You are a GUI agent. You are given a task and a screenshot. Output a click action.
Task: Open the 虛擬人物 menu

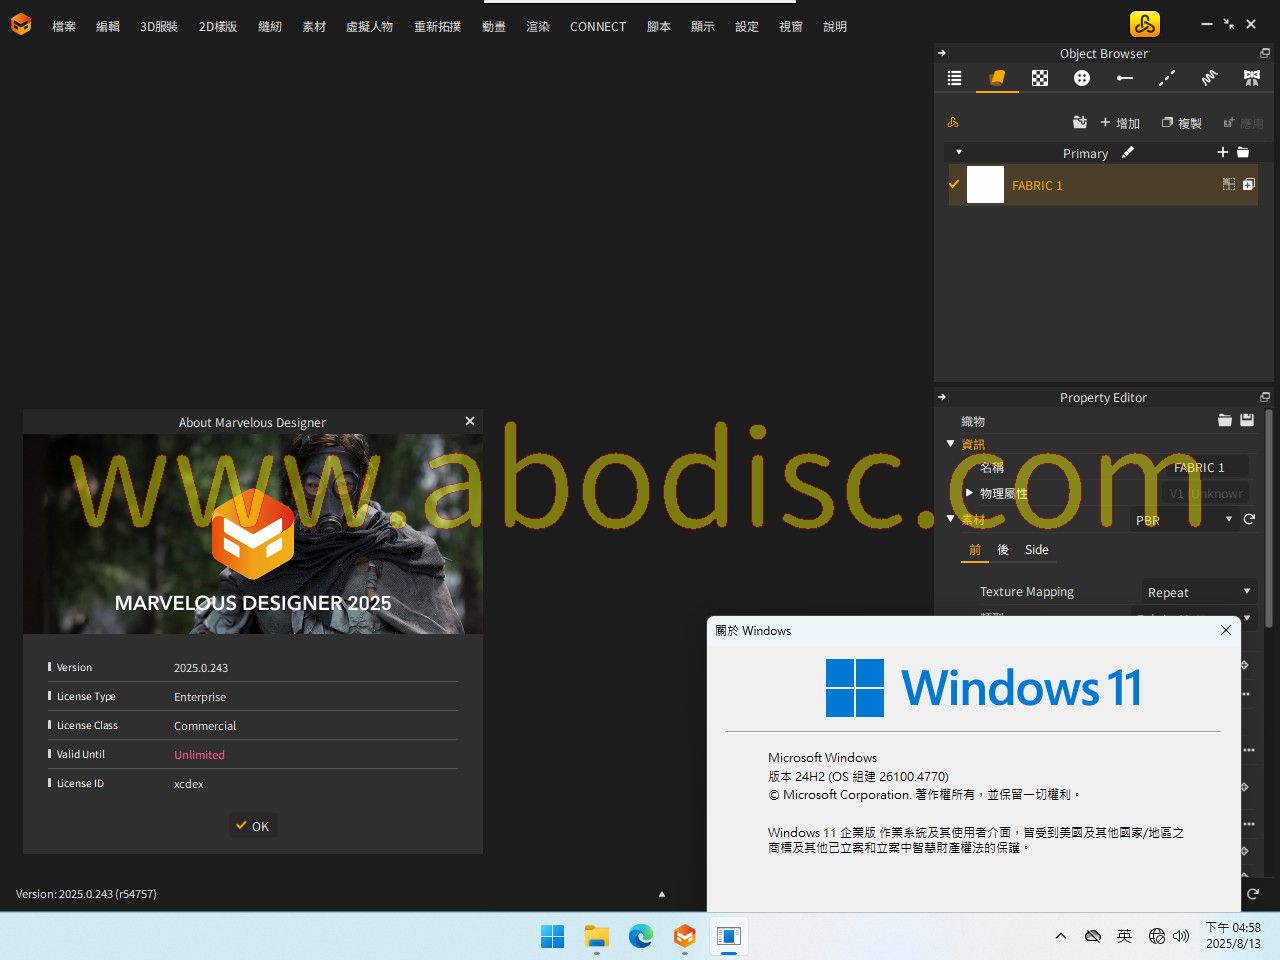(x=369, y=27)
